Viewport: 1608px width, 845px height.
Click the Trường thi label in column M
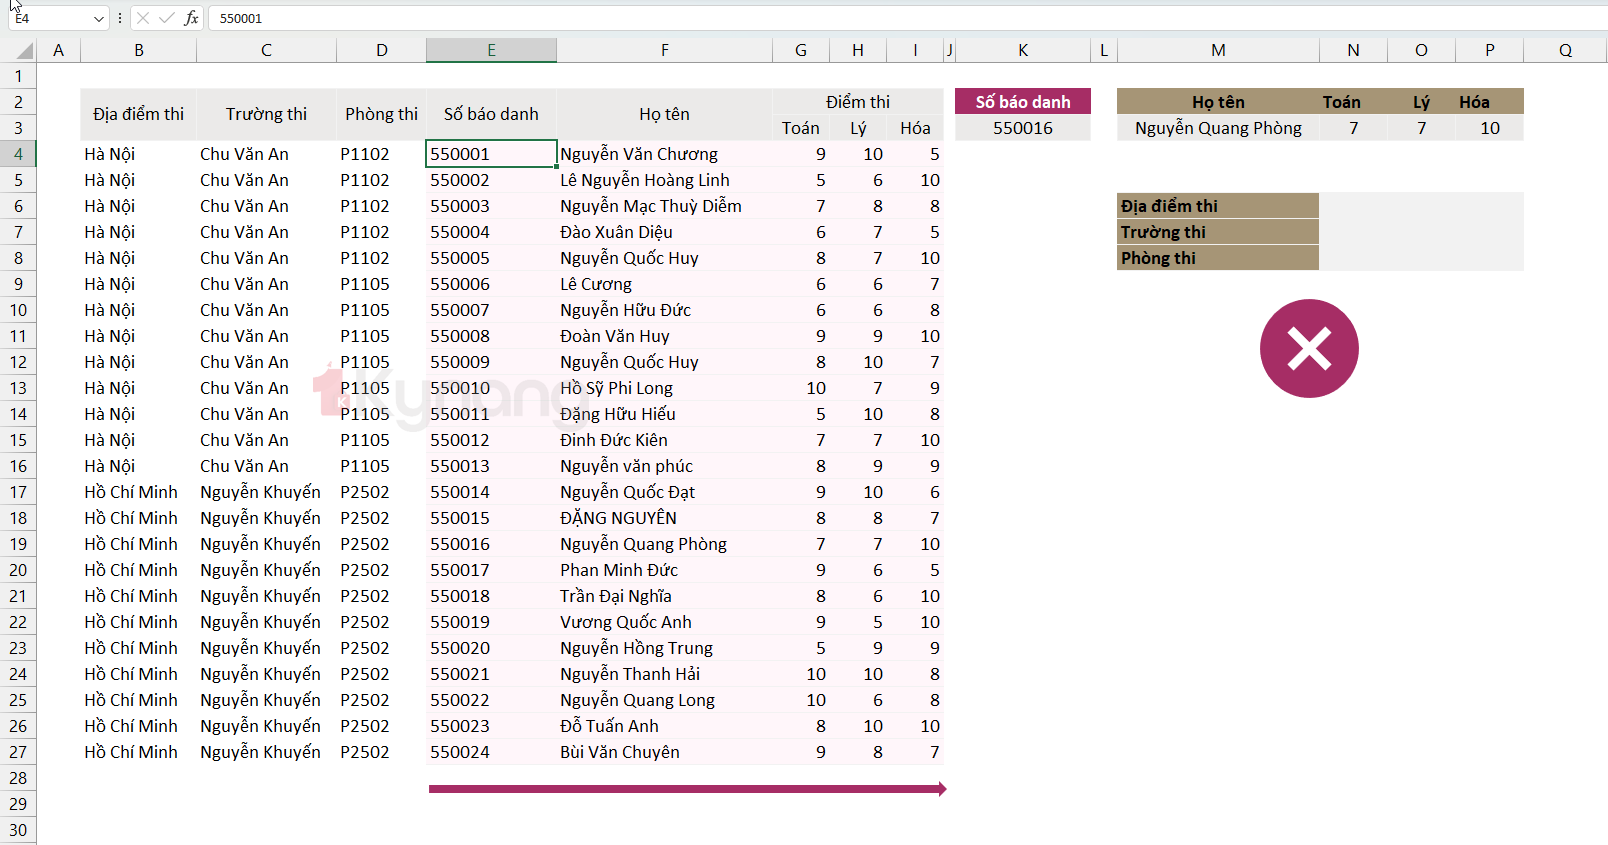tap(1218, 232)
